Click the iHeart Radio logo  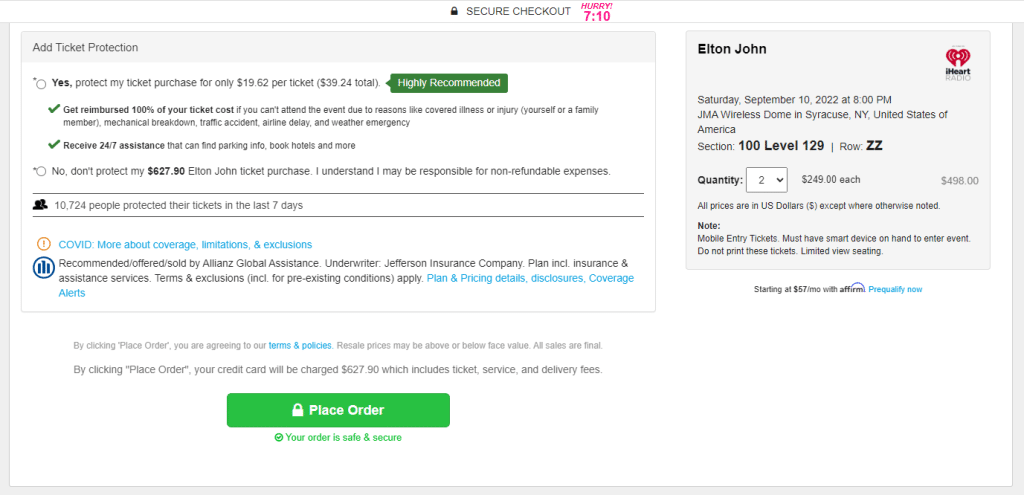957,62
